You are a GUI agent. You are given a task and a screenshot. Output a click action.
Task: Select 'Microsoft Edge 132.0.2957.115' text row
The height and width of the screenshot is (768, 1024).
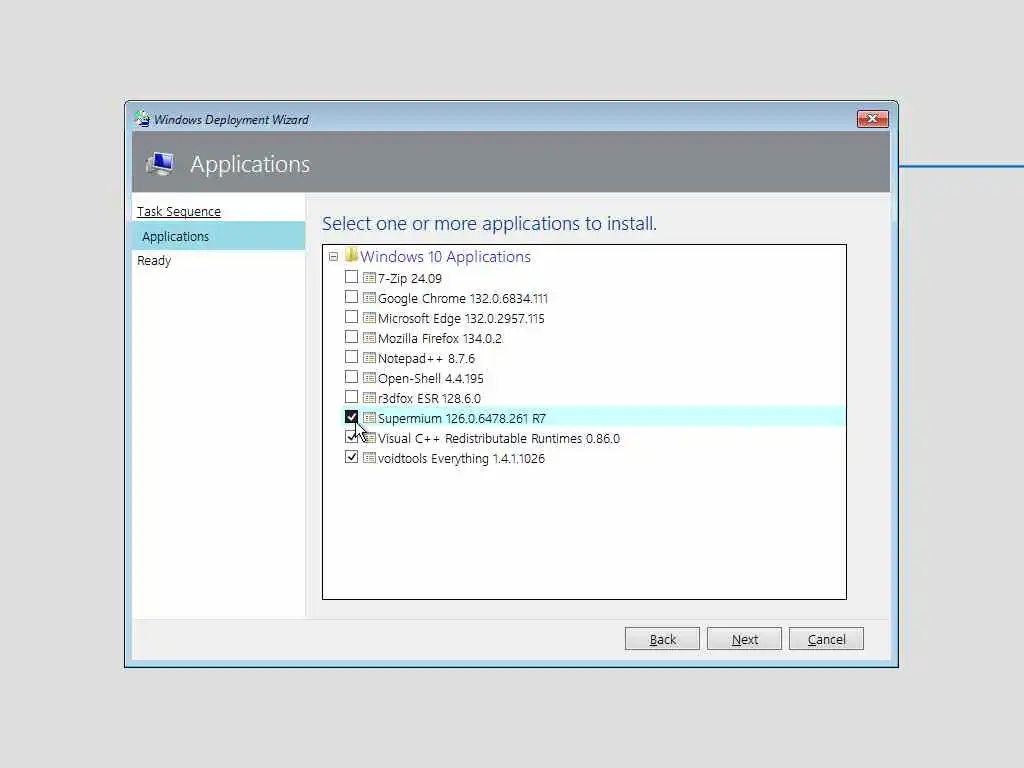coord(461,319)
